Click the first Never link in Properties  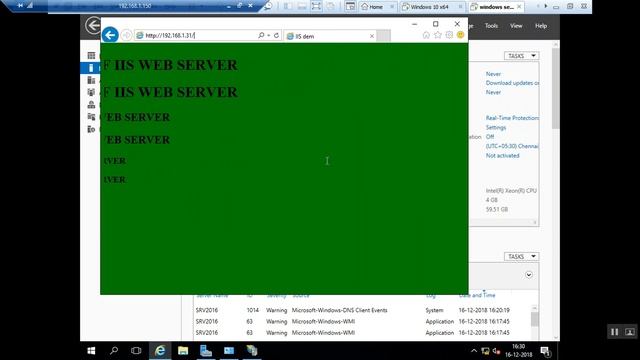(x=493, y=74)
